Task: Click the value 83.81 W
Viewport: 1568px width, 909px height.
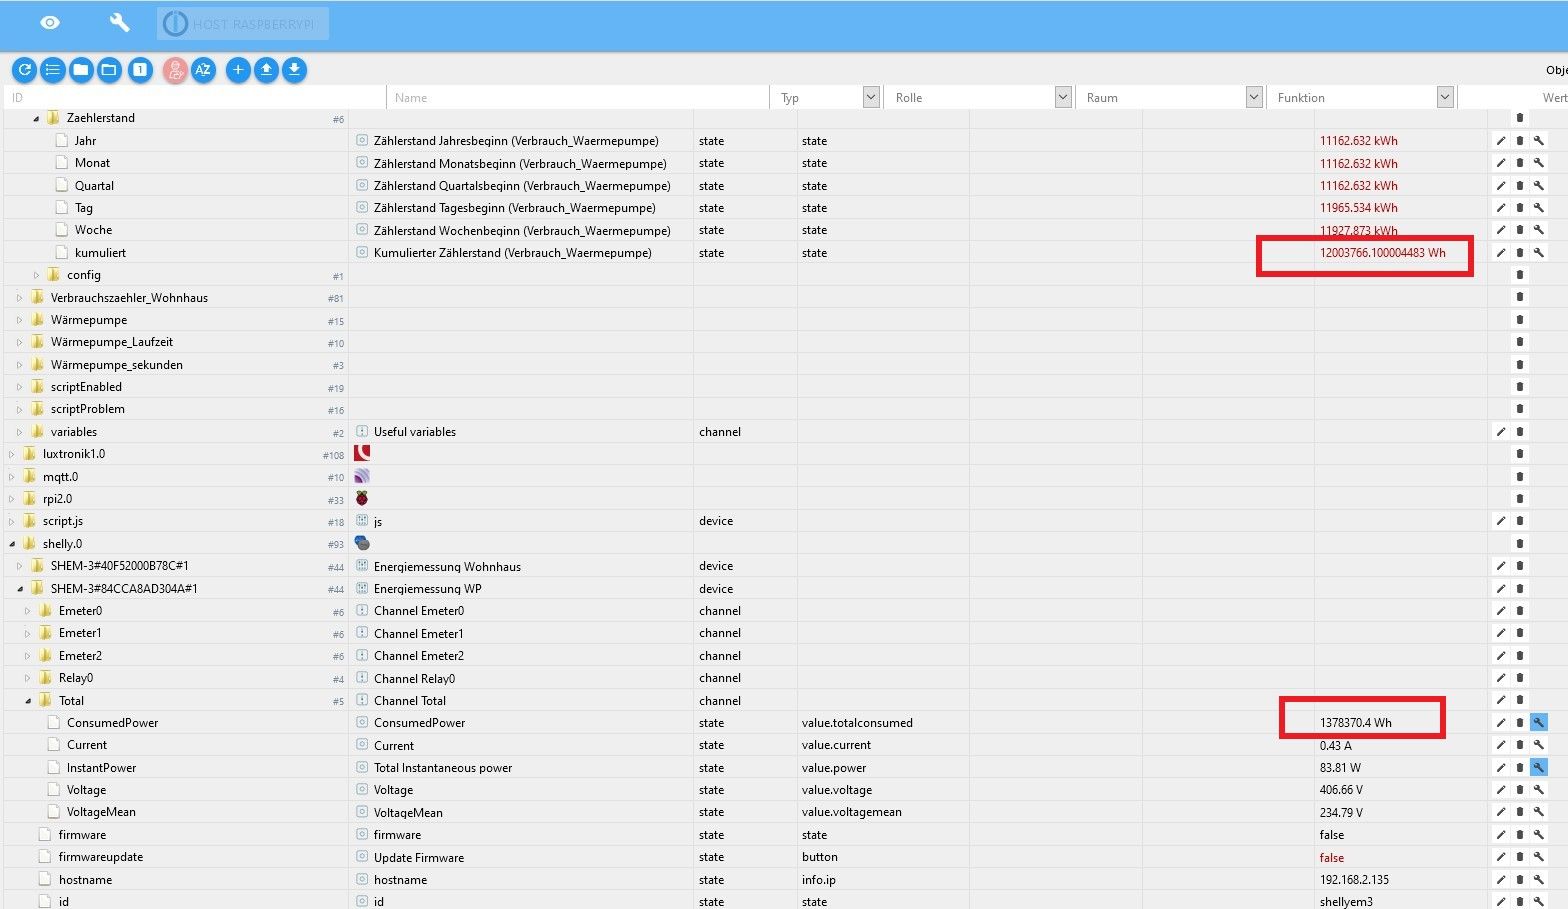Action: (1340, 767)
